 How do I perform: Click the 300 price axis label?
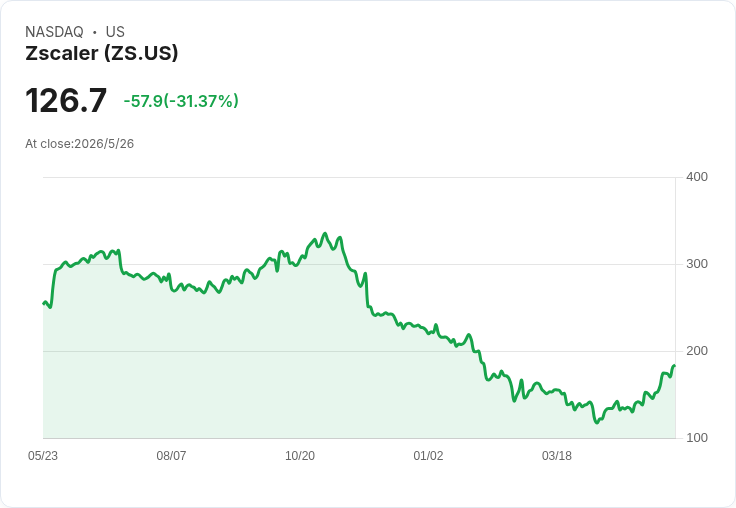click(697, 264)
